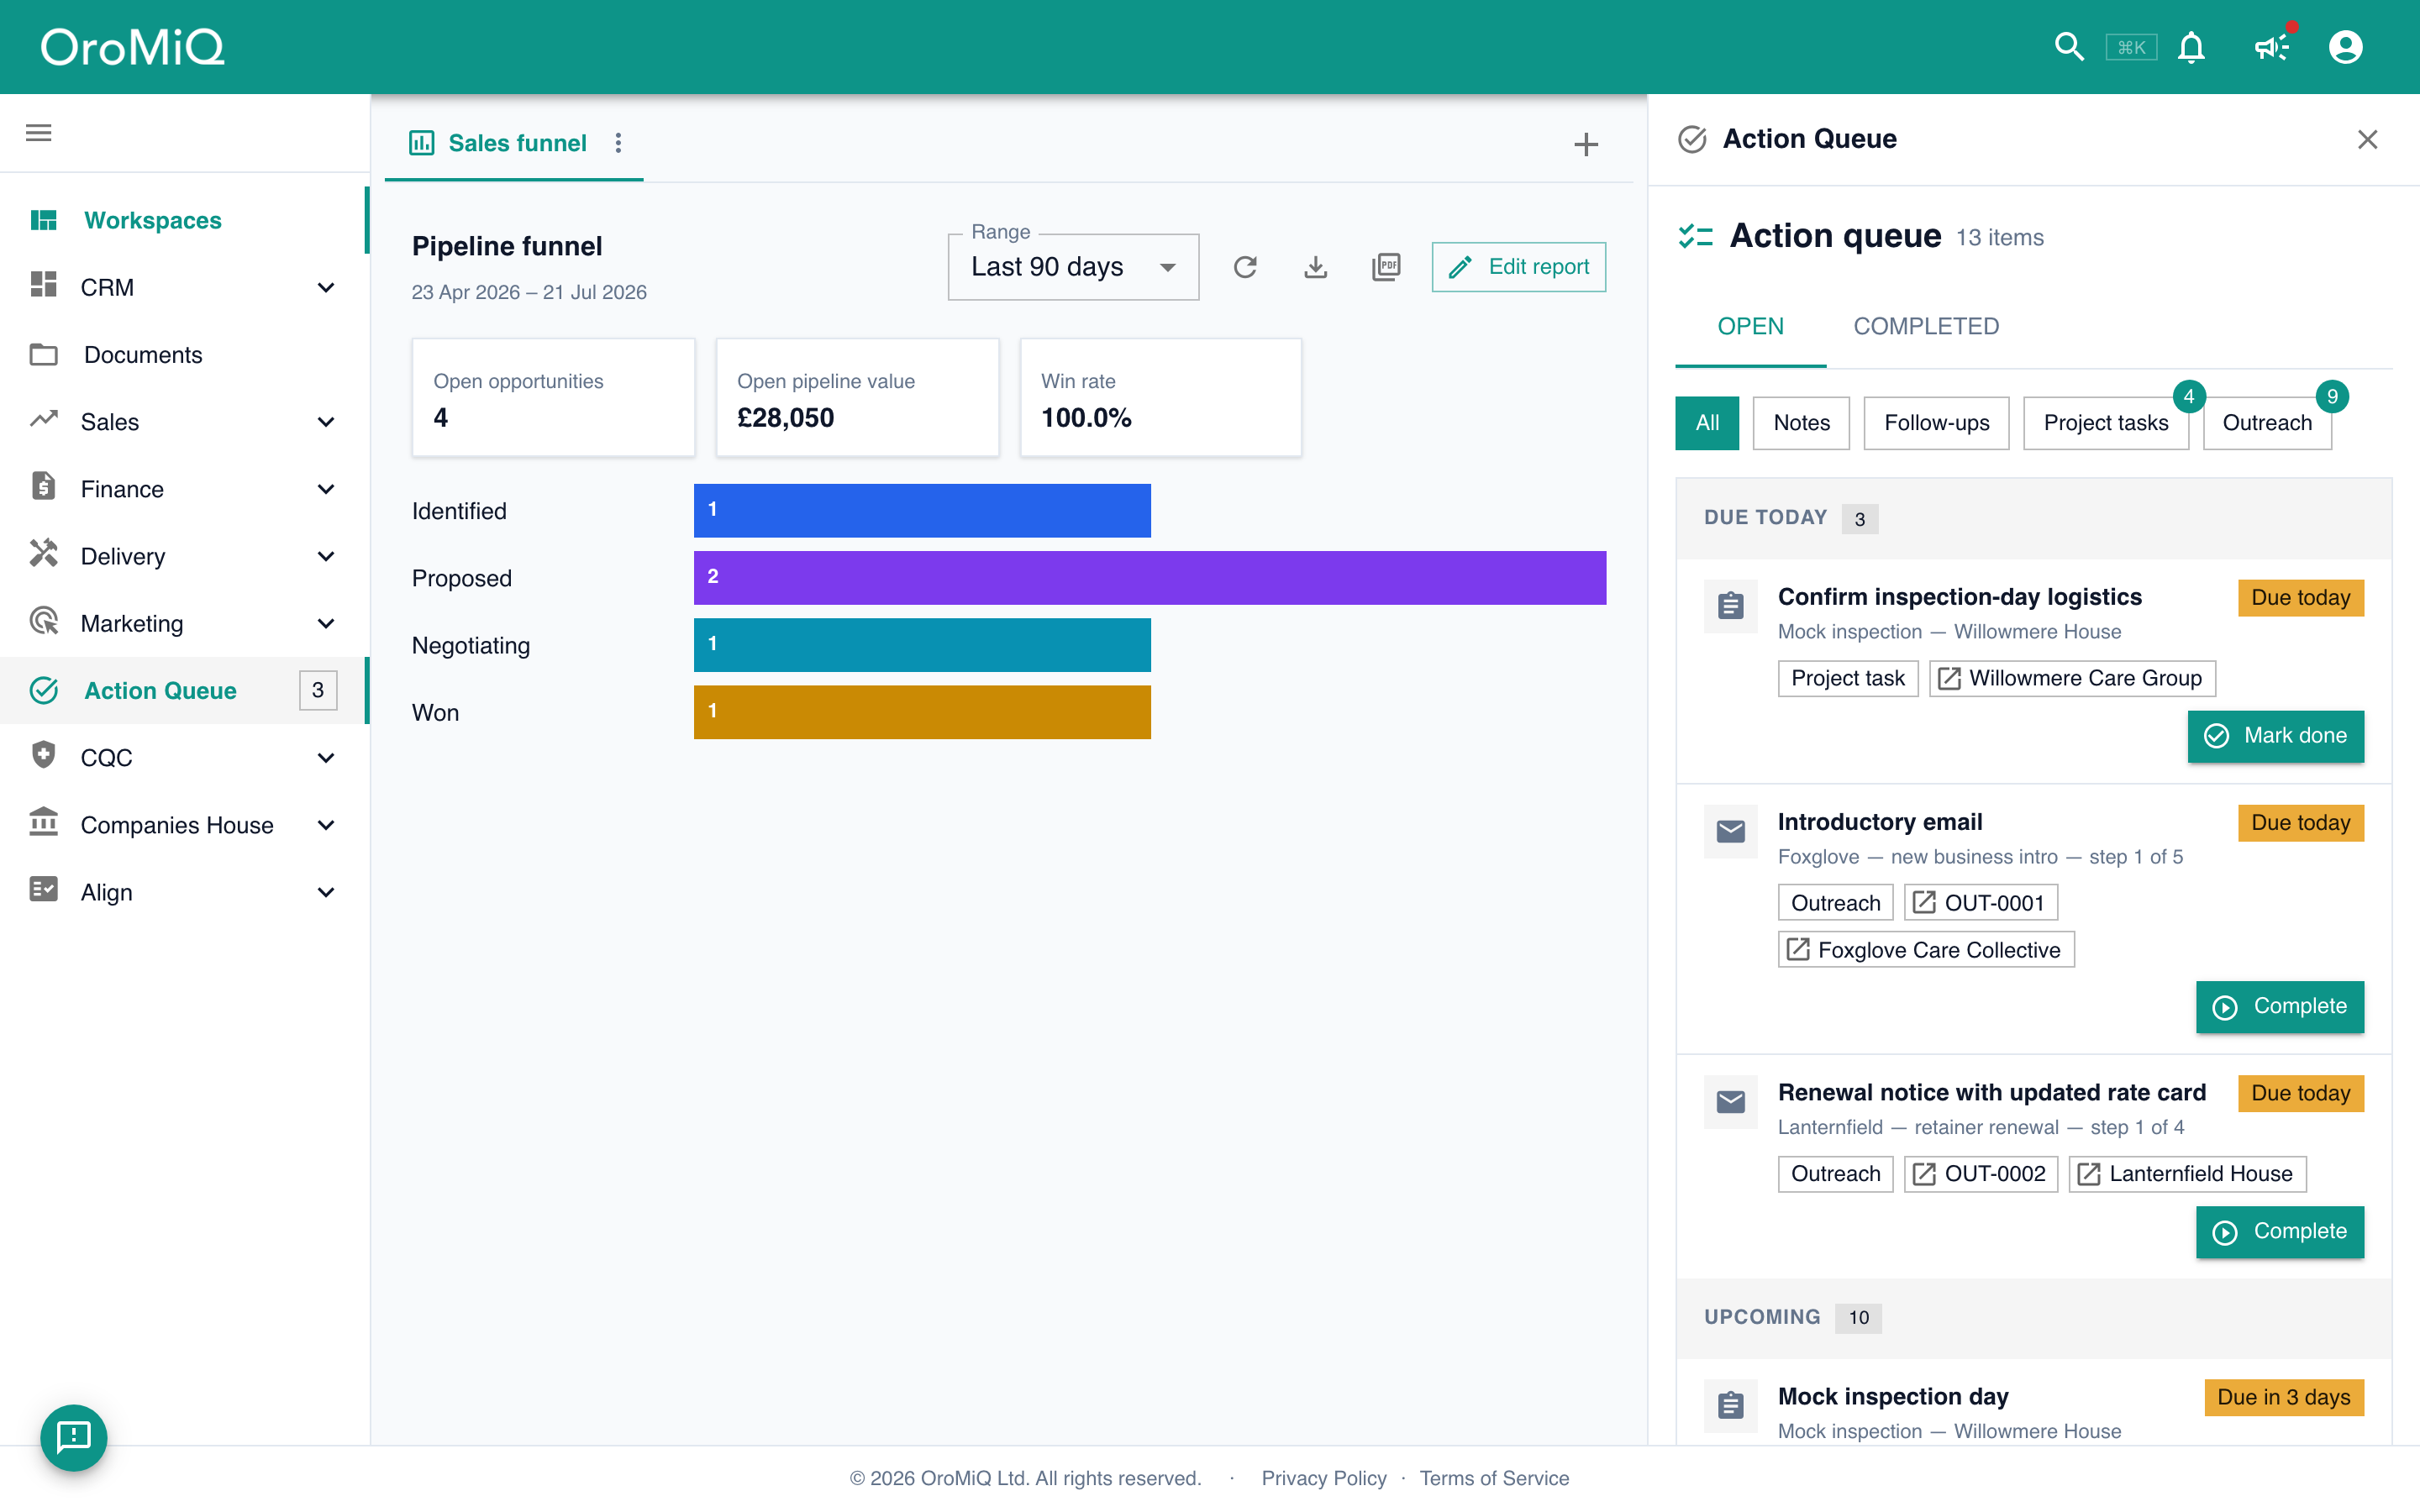Mark Confirm inspection-day logistics done

[2275, 736]
